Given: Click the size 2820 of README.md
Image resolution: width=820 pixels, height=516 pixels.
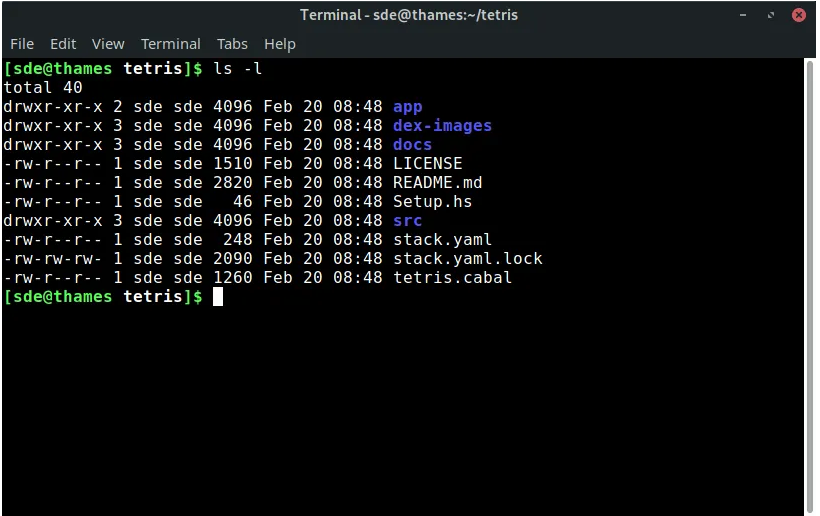Looking at the screenshot, I should click(x=233, y=182).
